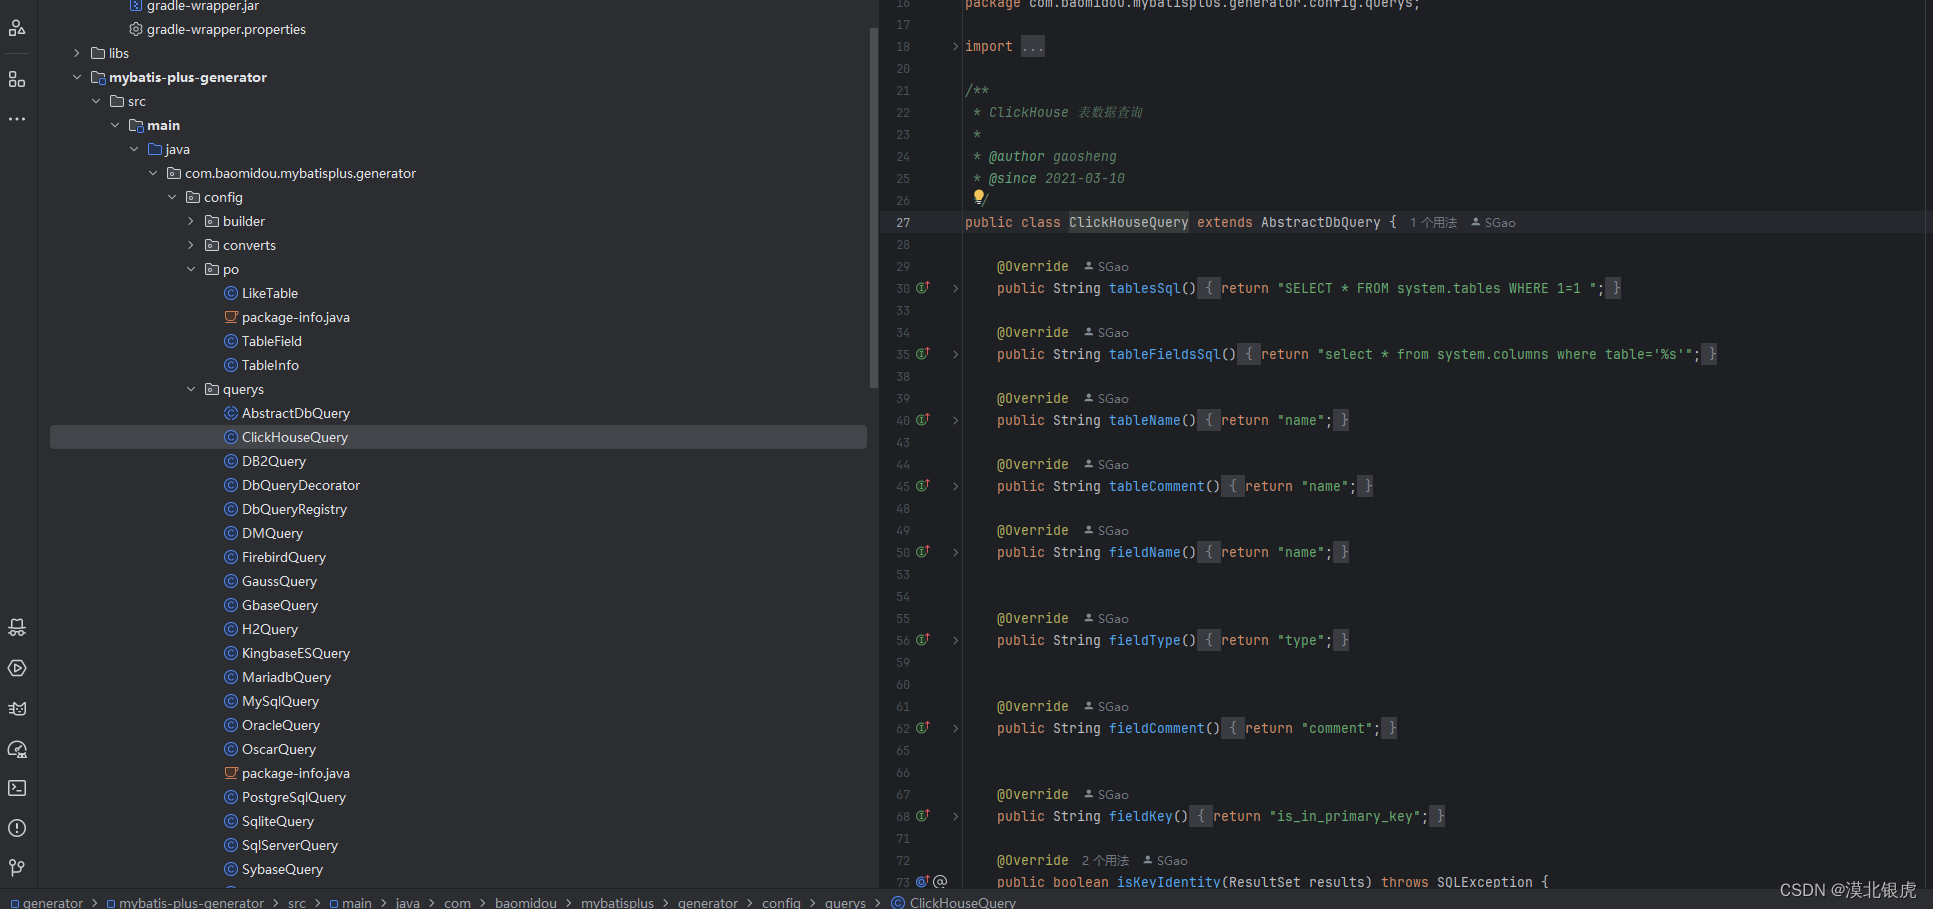The width and height of the screenshot is (1933, 909).
Task: Collapse the querys package
Action: [191, 389]
